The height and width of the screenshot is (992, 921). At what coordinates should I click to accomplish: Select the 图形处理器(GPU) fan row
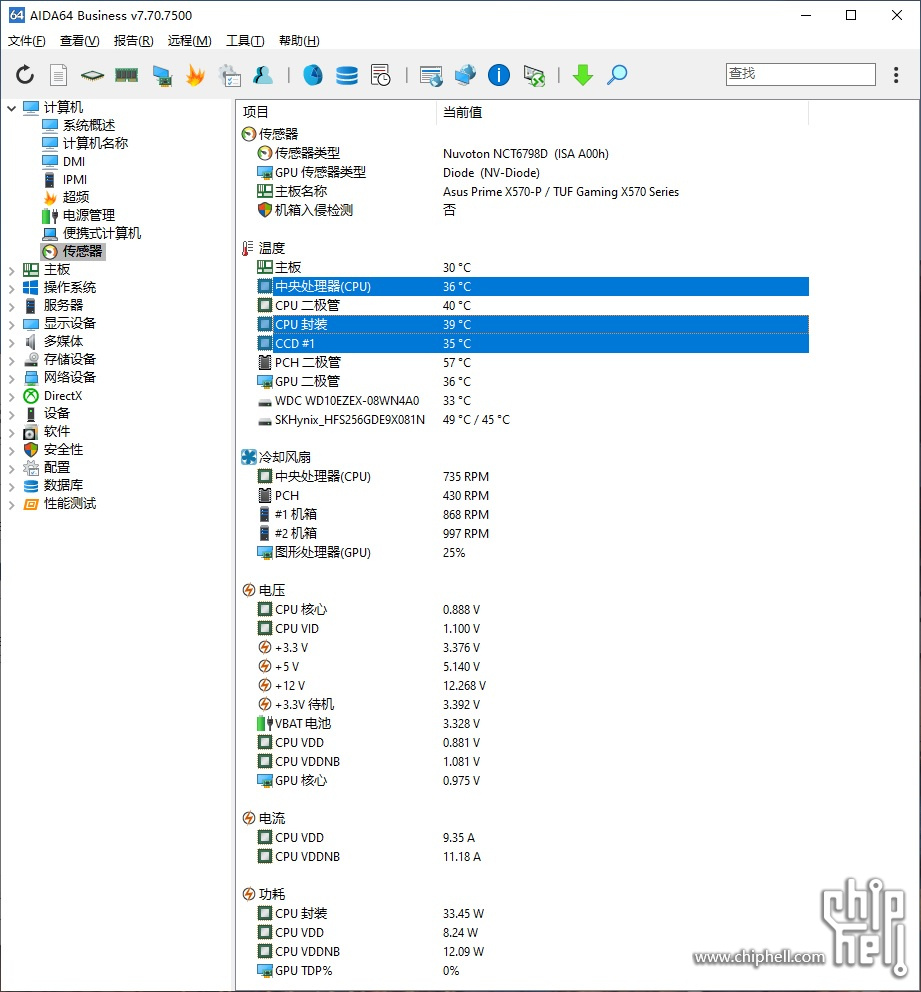(532, 552)
